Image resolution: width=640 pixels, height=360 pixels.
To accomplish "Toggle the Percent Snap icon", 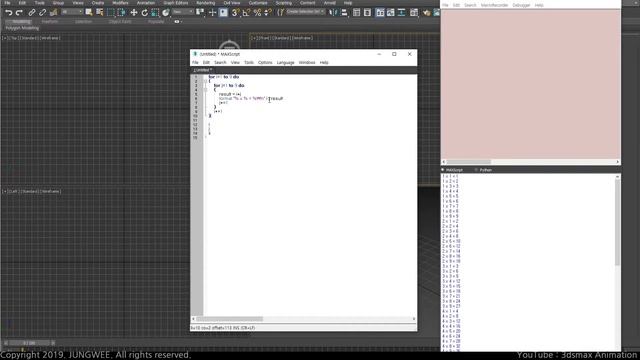I will click(257, 13).
